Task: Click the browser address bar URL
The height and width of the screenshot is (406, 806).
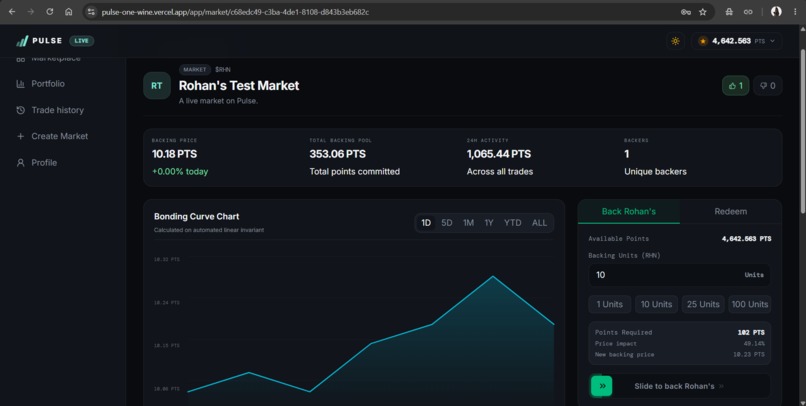Action: tap(235, 12)
